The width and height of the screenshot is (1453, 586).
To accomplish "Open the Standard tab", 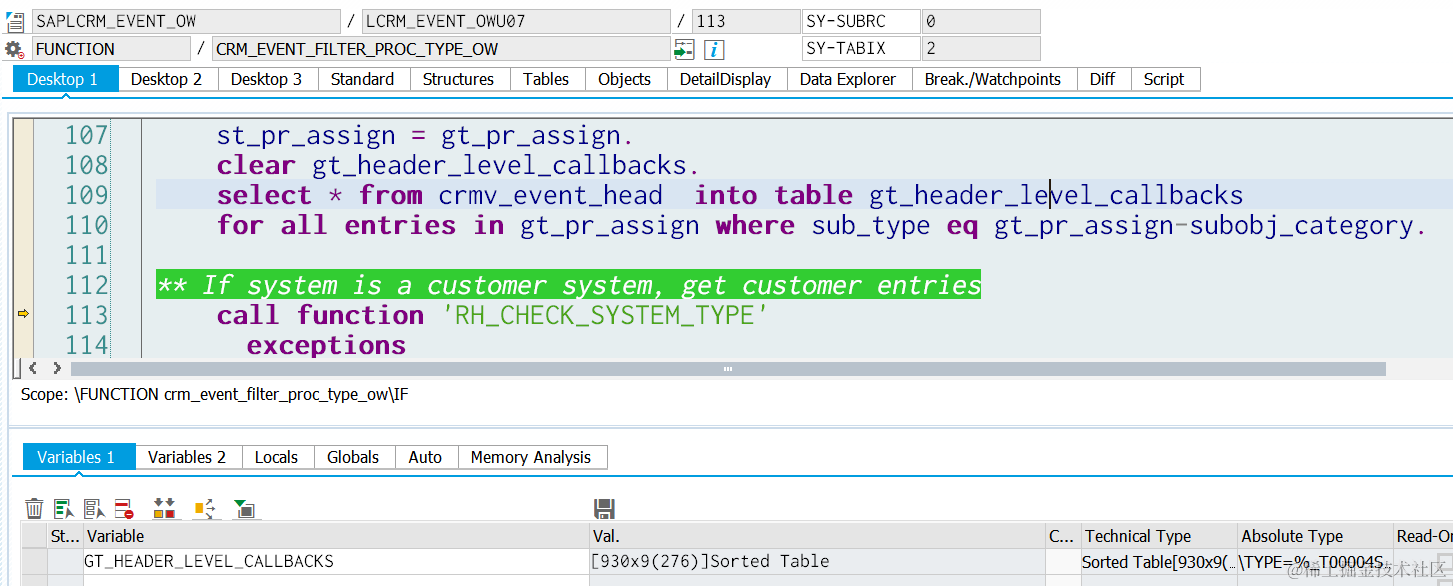I will point(363,79).
